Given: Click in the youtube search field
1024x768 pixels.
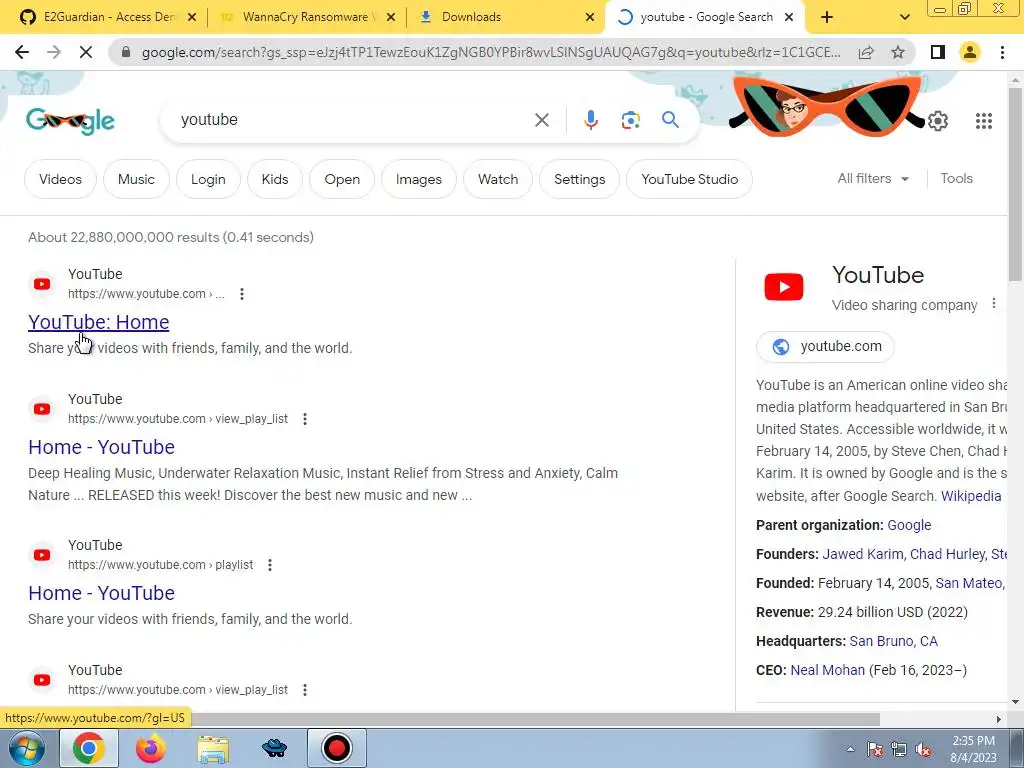Looking at the screenshot, I should [353, 120].
